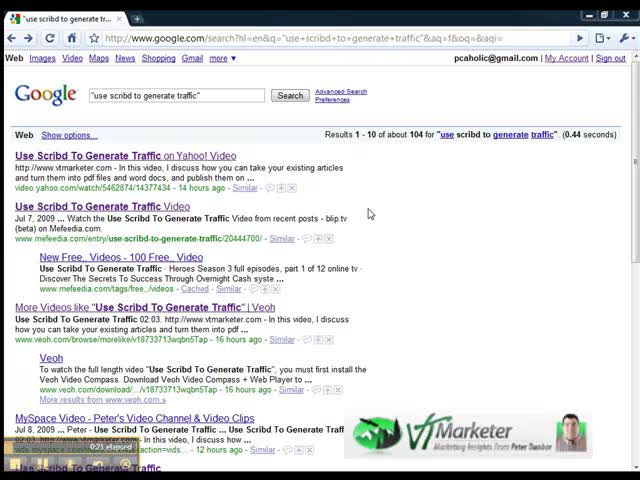Open Similar pages for mefeedia.com/entry result
The image size is (640, 480).
[x=282, y=239]
